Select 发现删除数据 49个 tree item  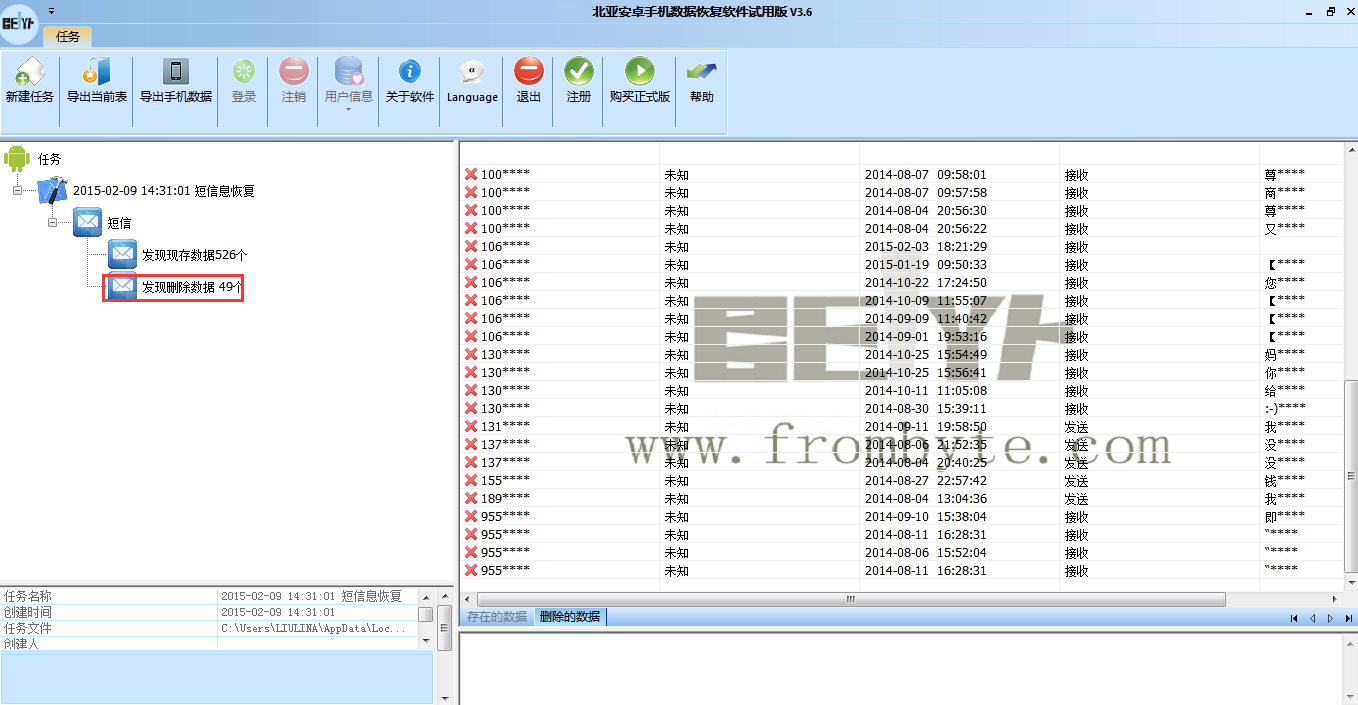[192, 287]
